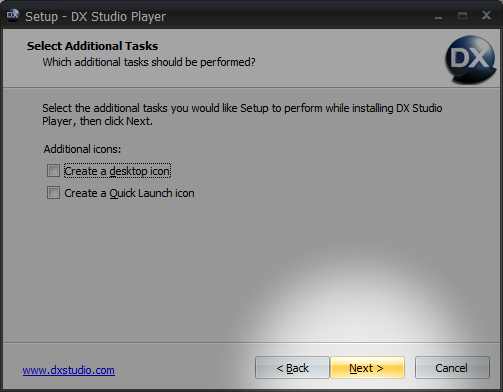The width and height of the screenshot is (503, 392).
Task: Click the maximize window button
Action: coord(462,16)
